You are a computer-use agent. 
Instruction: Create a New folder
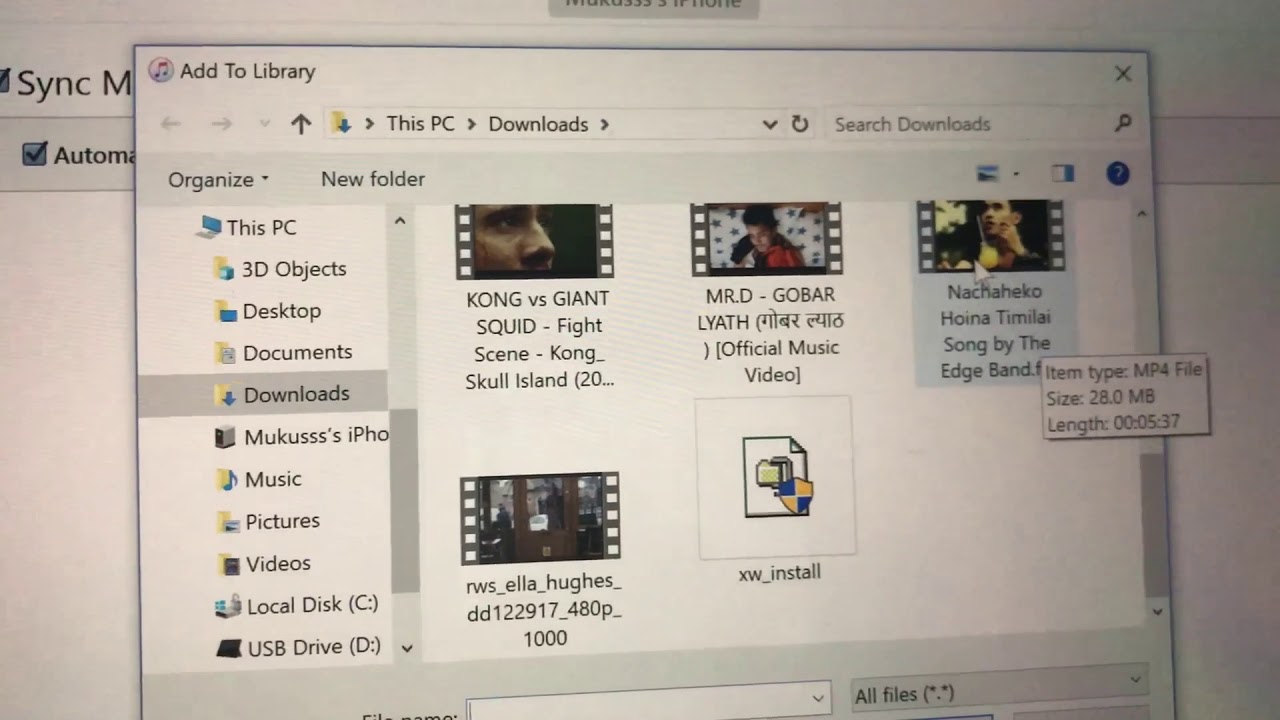(373, 179)
